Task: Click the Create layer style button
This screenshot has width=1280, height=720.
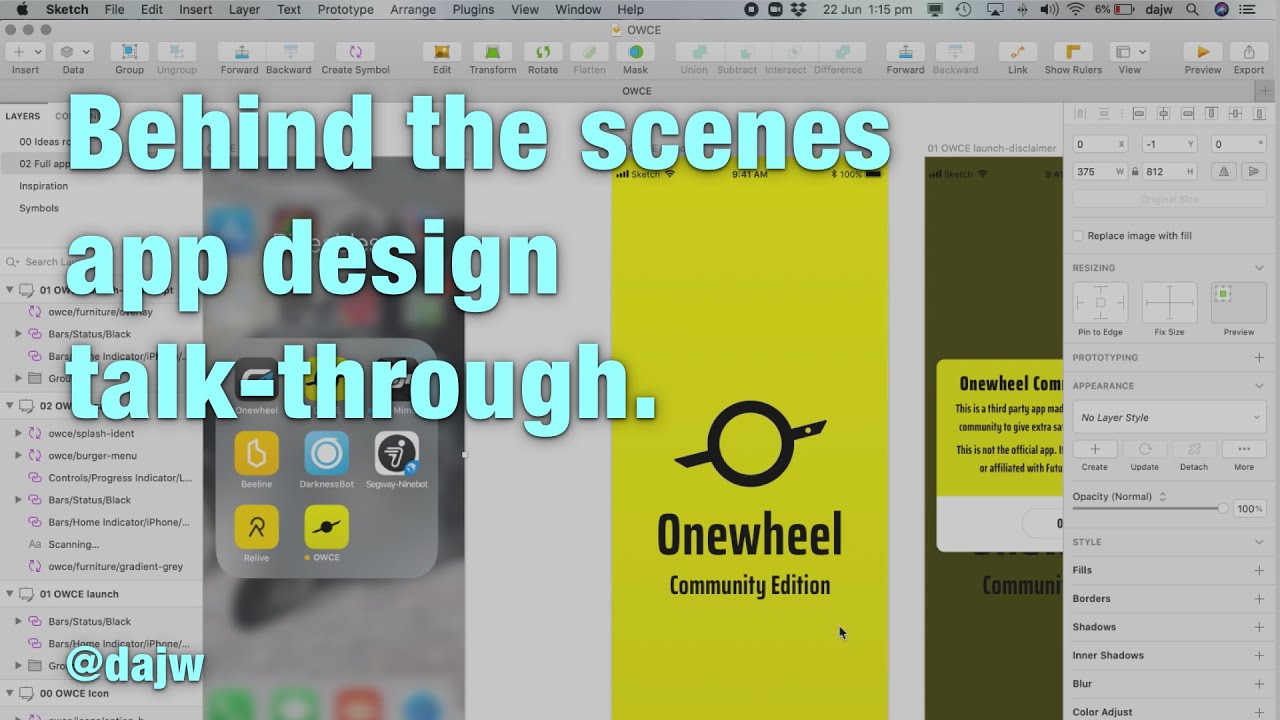Action: (1095, 450)
